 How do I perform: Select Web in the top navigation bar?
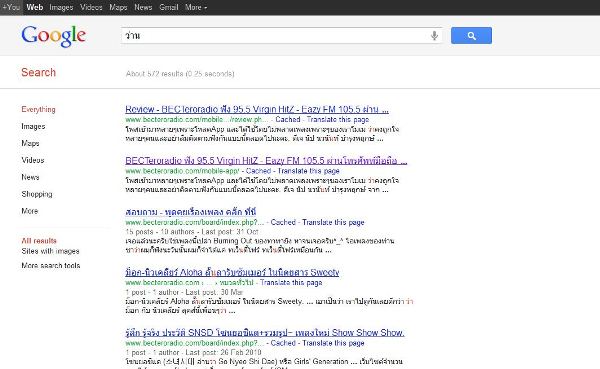tap(34, 7)
